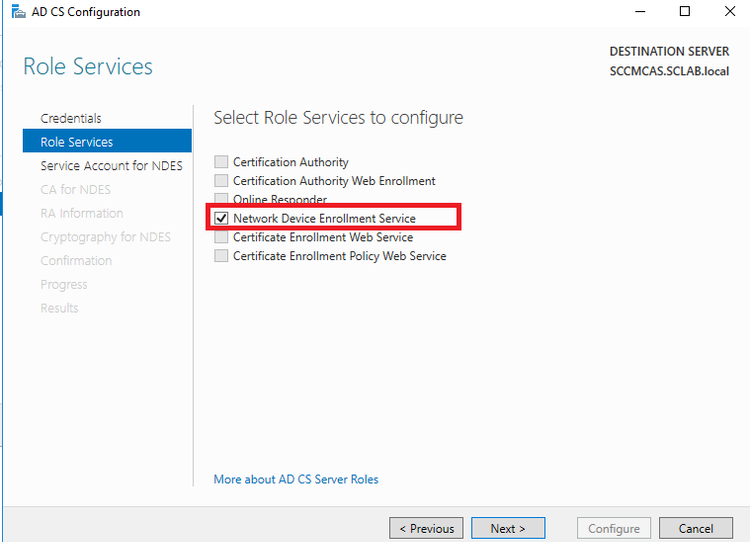Viewport: 750px width, 542px height.
Task: Open Cryptography for NDES step
Action: [x=105, y=237]
